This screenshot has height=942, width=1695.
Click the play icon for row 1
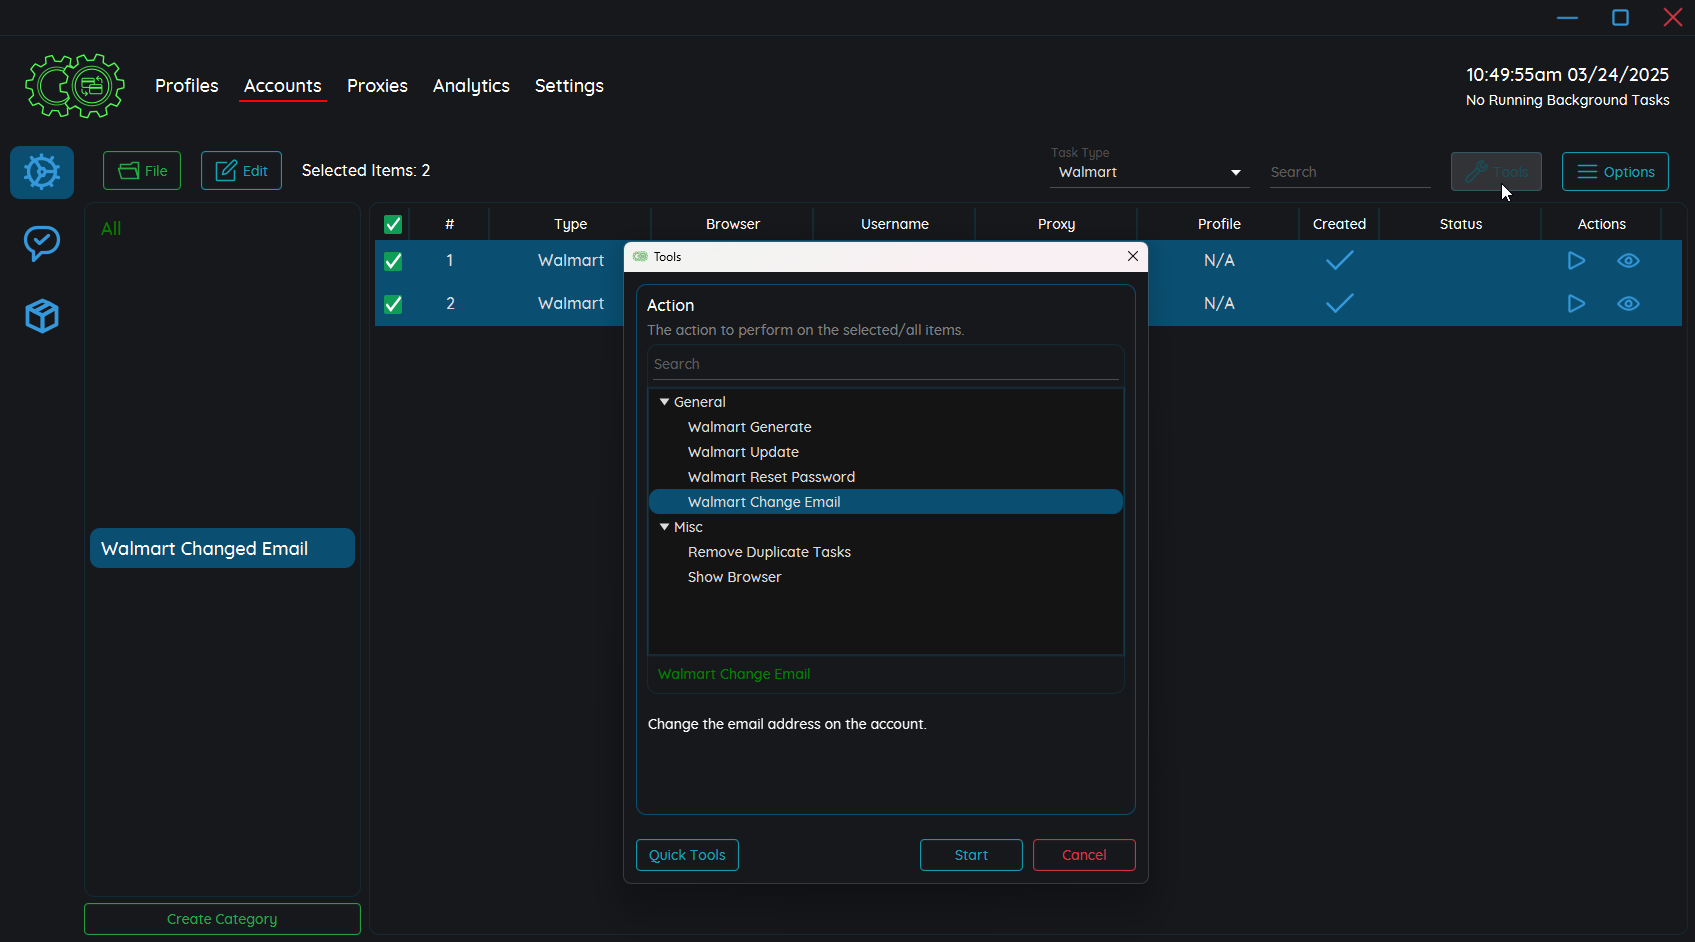pyautogui.click(x=1576, y=261)
